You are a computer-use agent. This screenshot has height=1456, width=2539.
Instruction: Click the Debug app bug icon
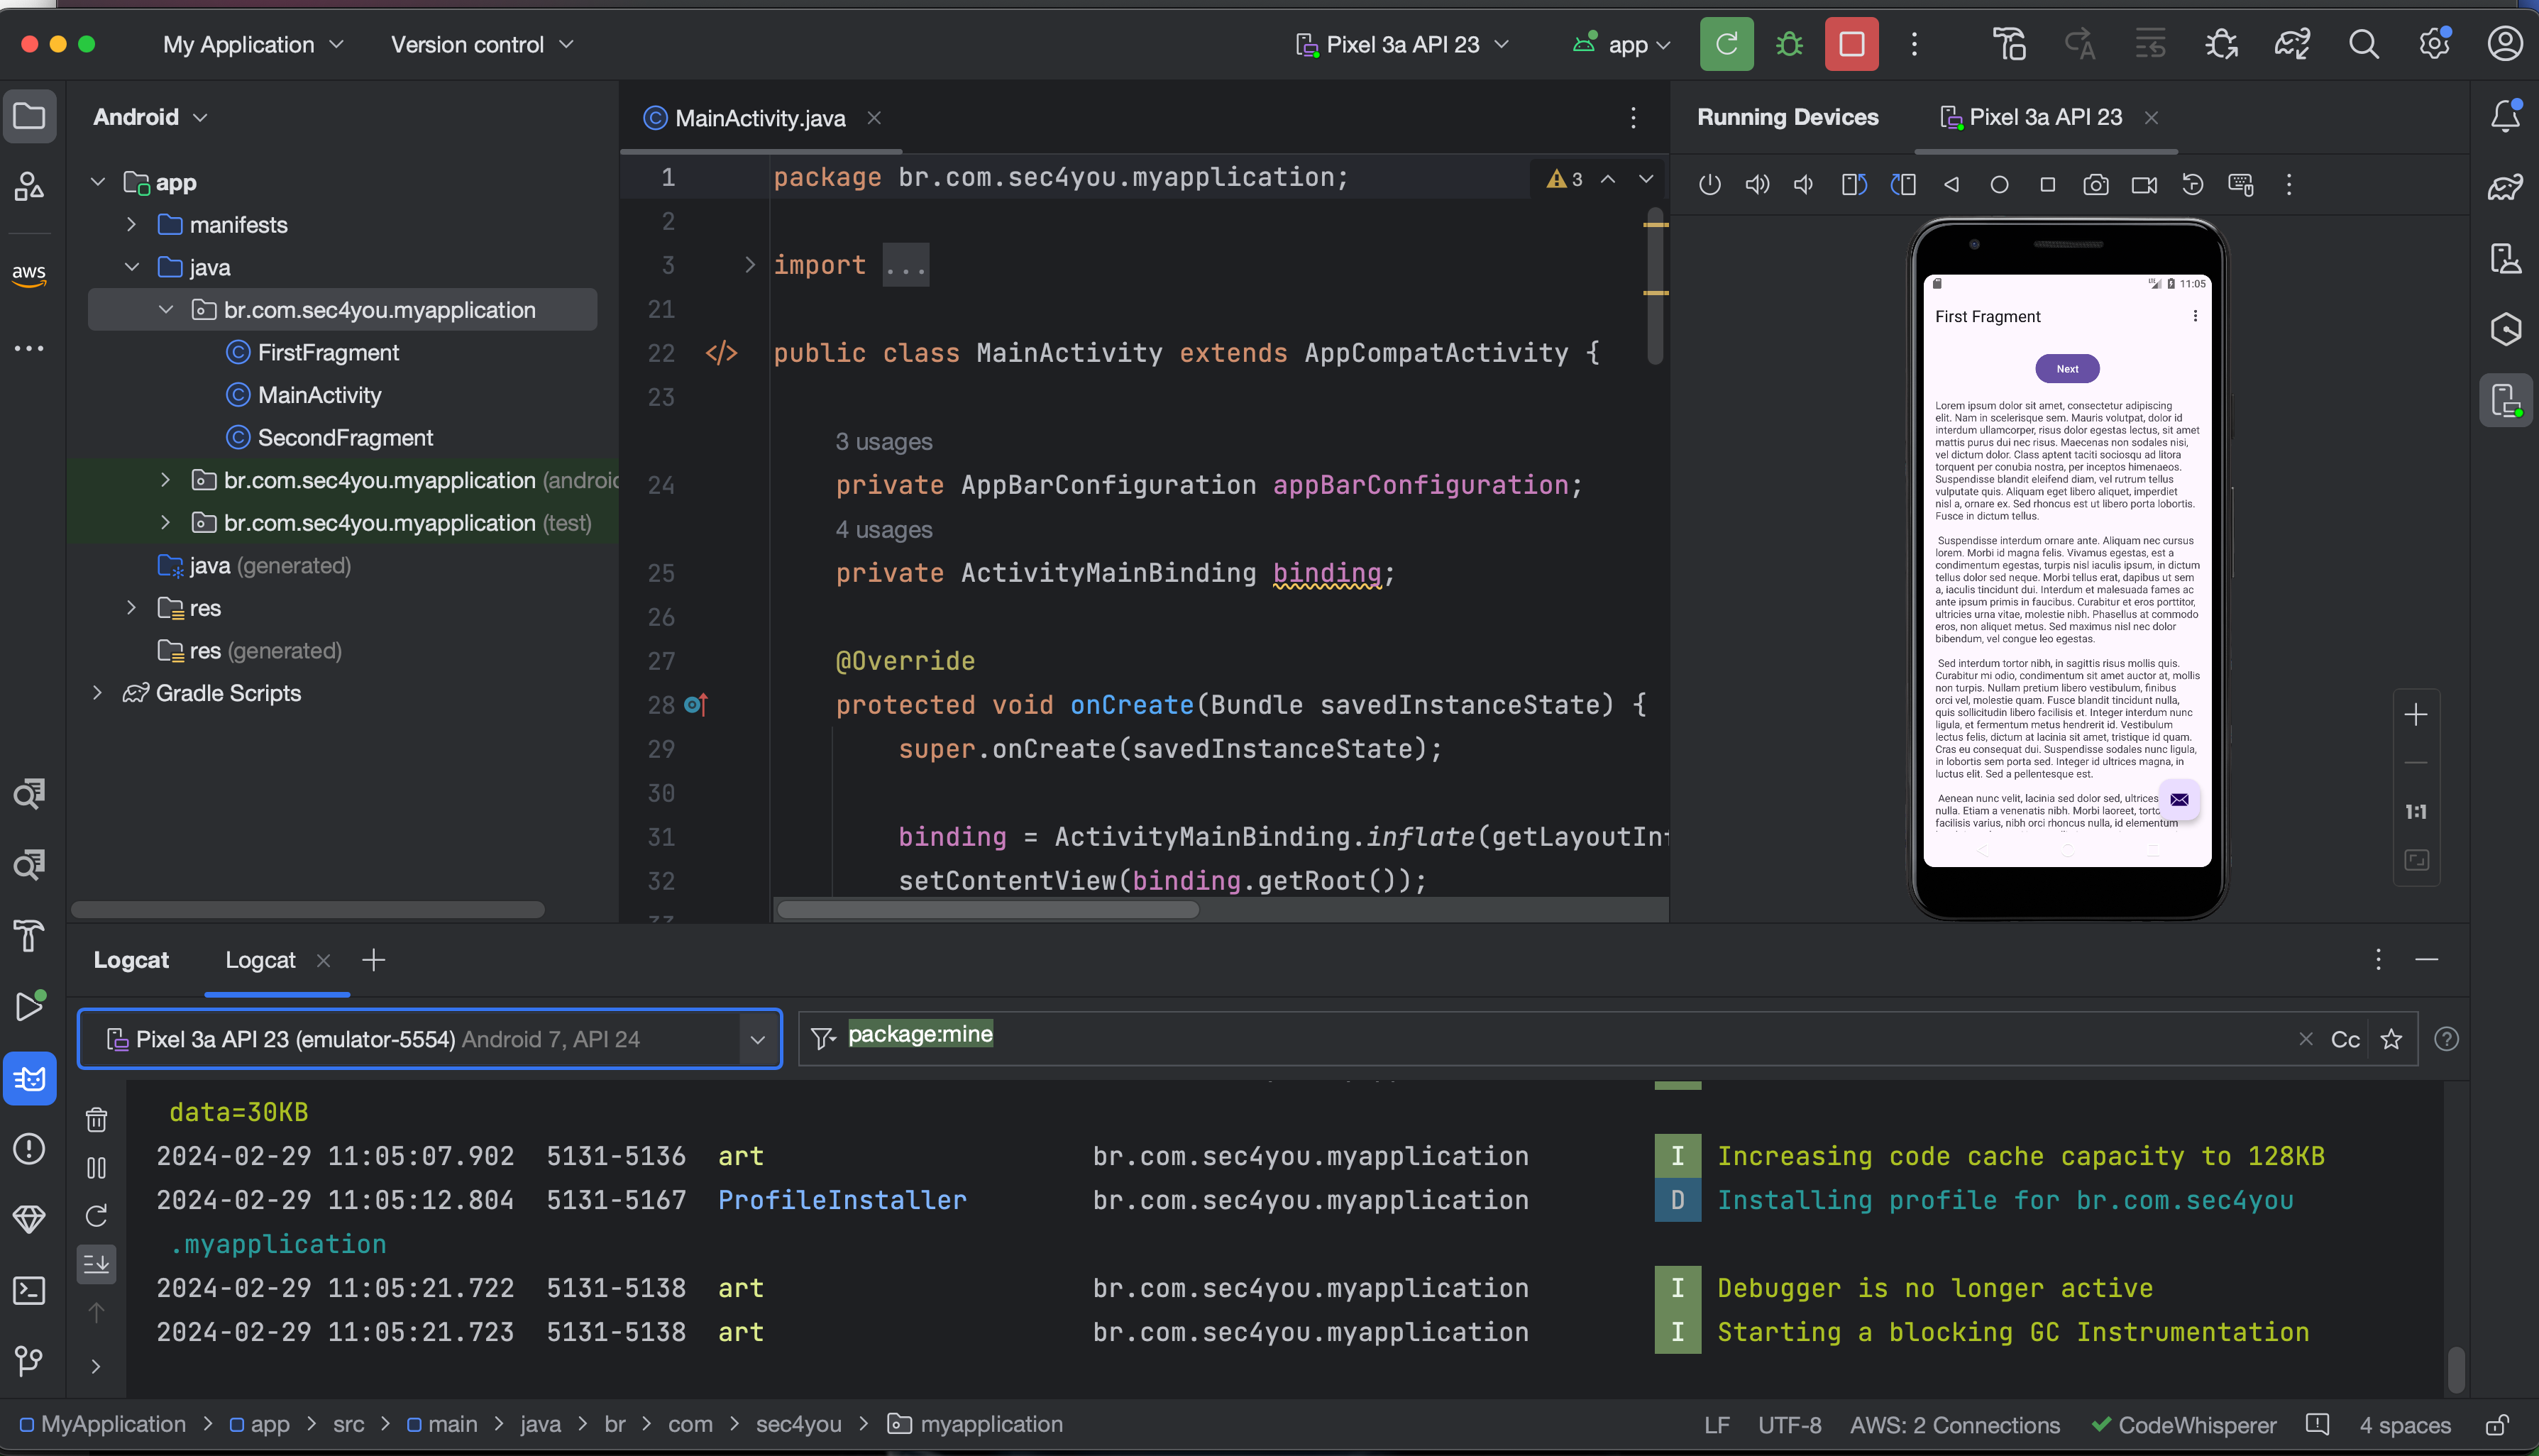point(1789,44)
